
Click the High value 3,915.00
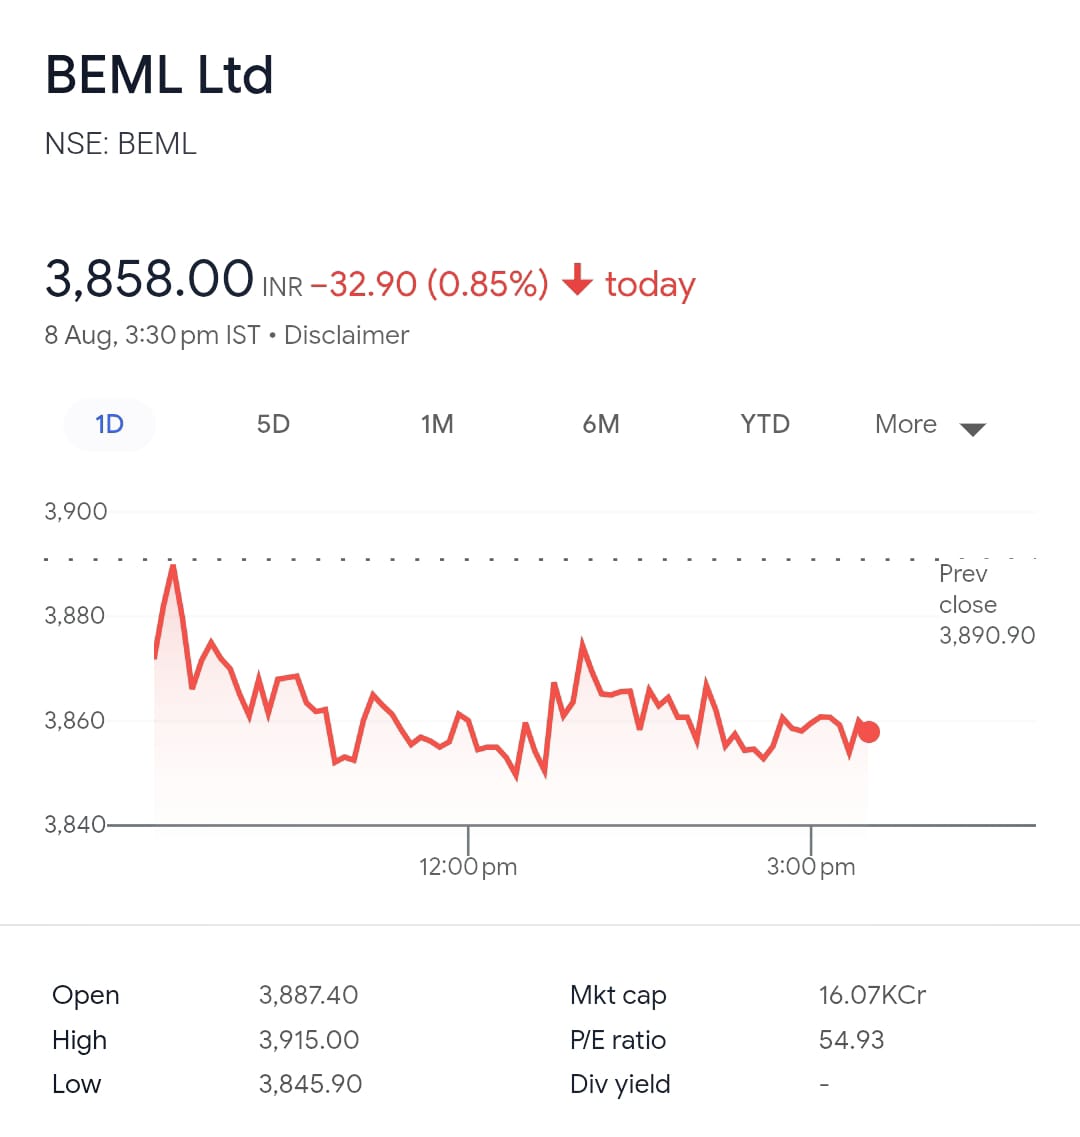pyautogui.click(x=309, y=1040)
